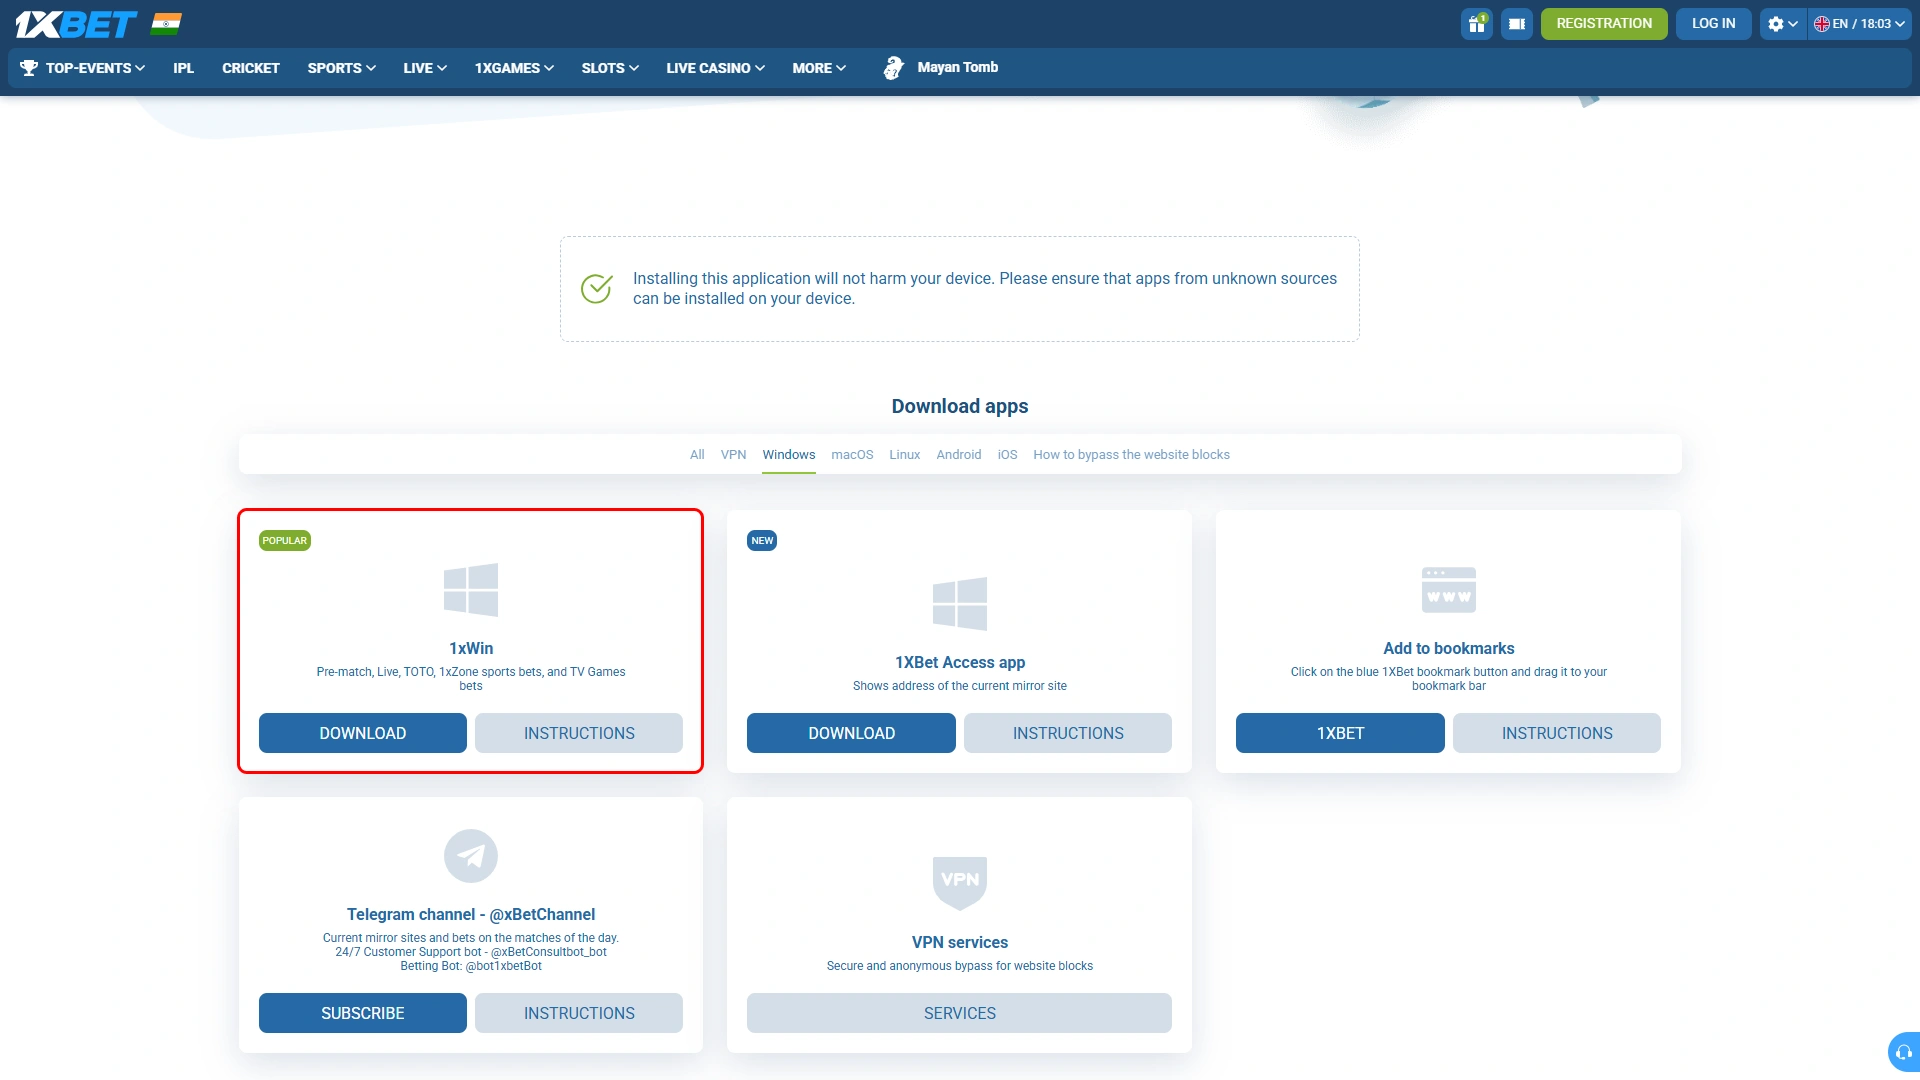Expand the LIVE menu
The width and height of the screenshot is (1920, 1080).
(x=425, y=68)
